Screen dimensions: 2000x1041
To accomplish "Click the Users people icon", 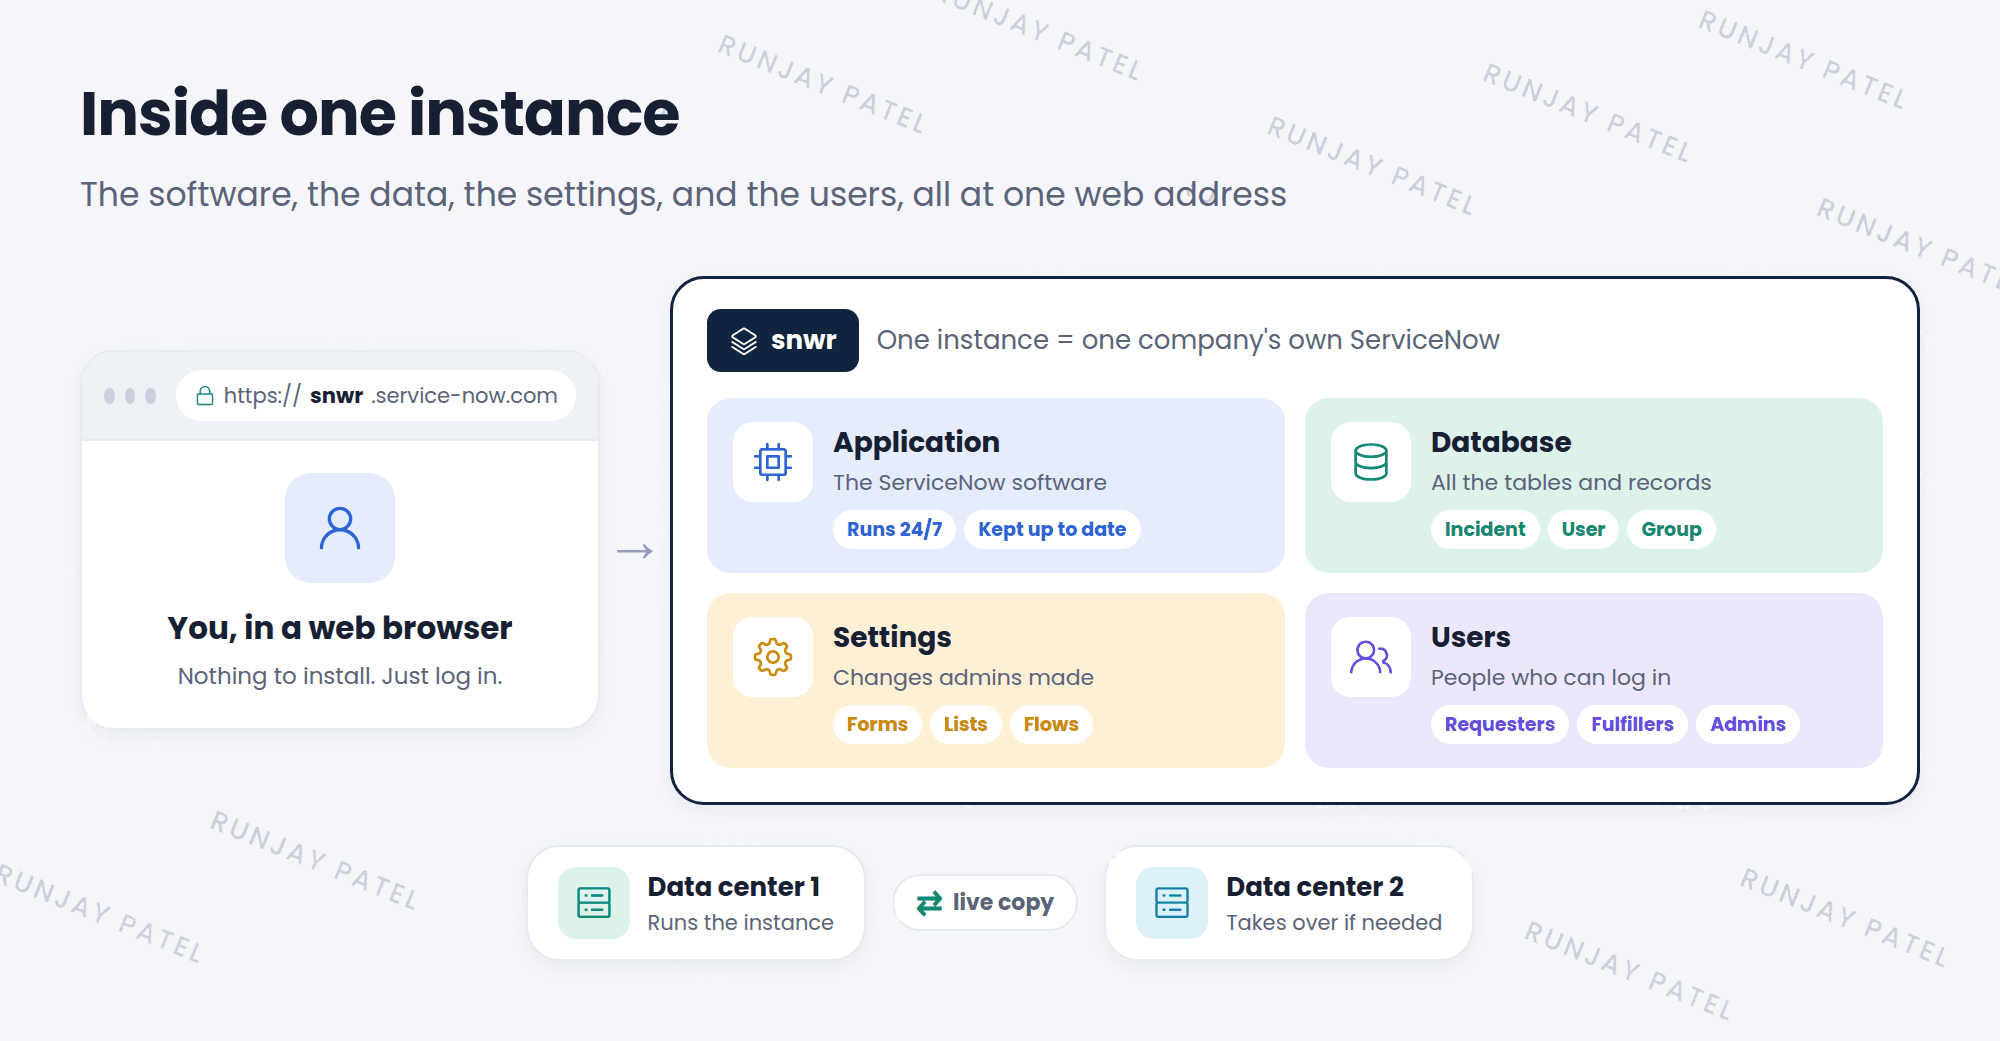I will pos(1371,657).
